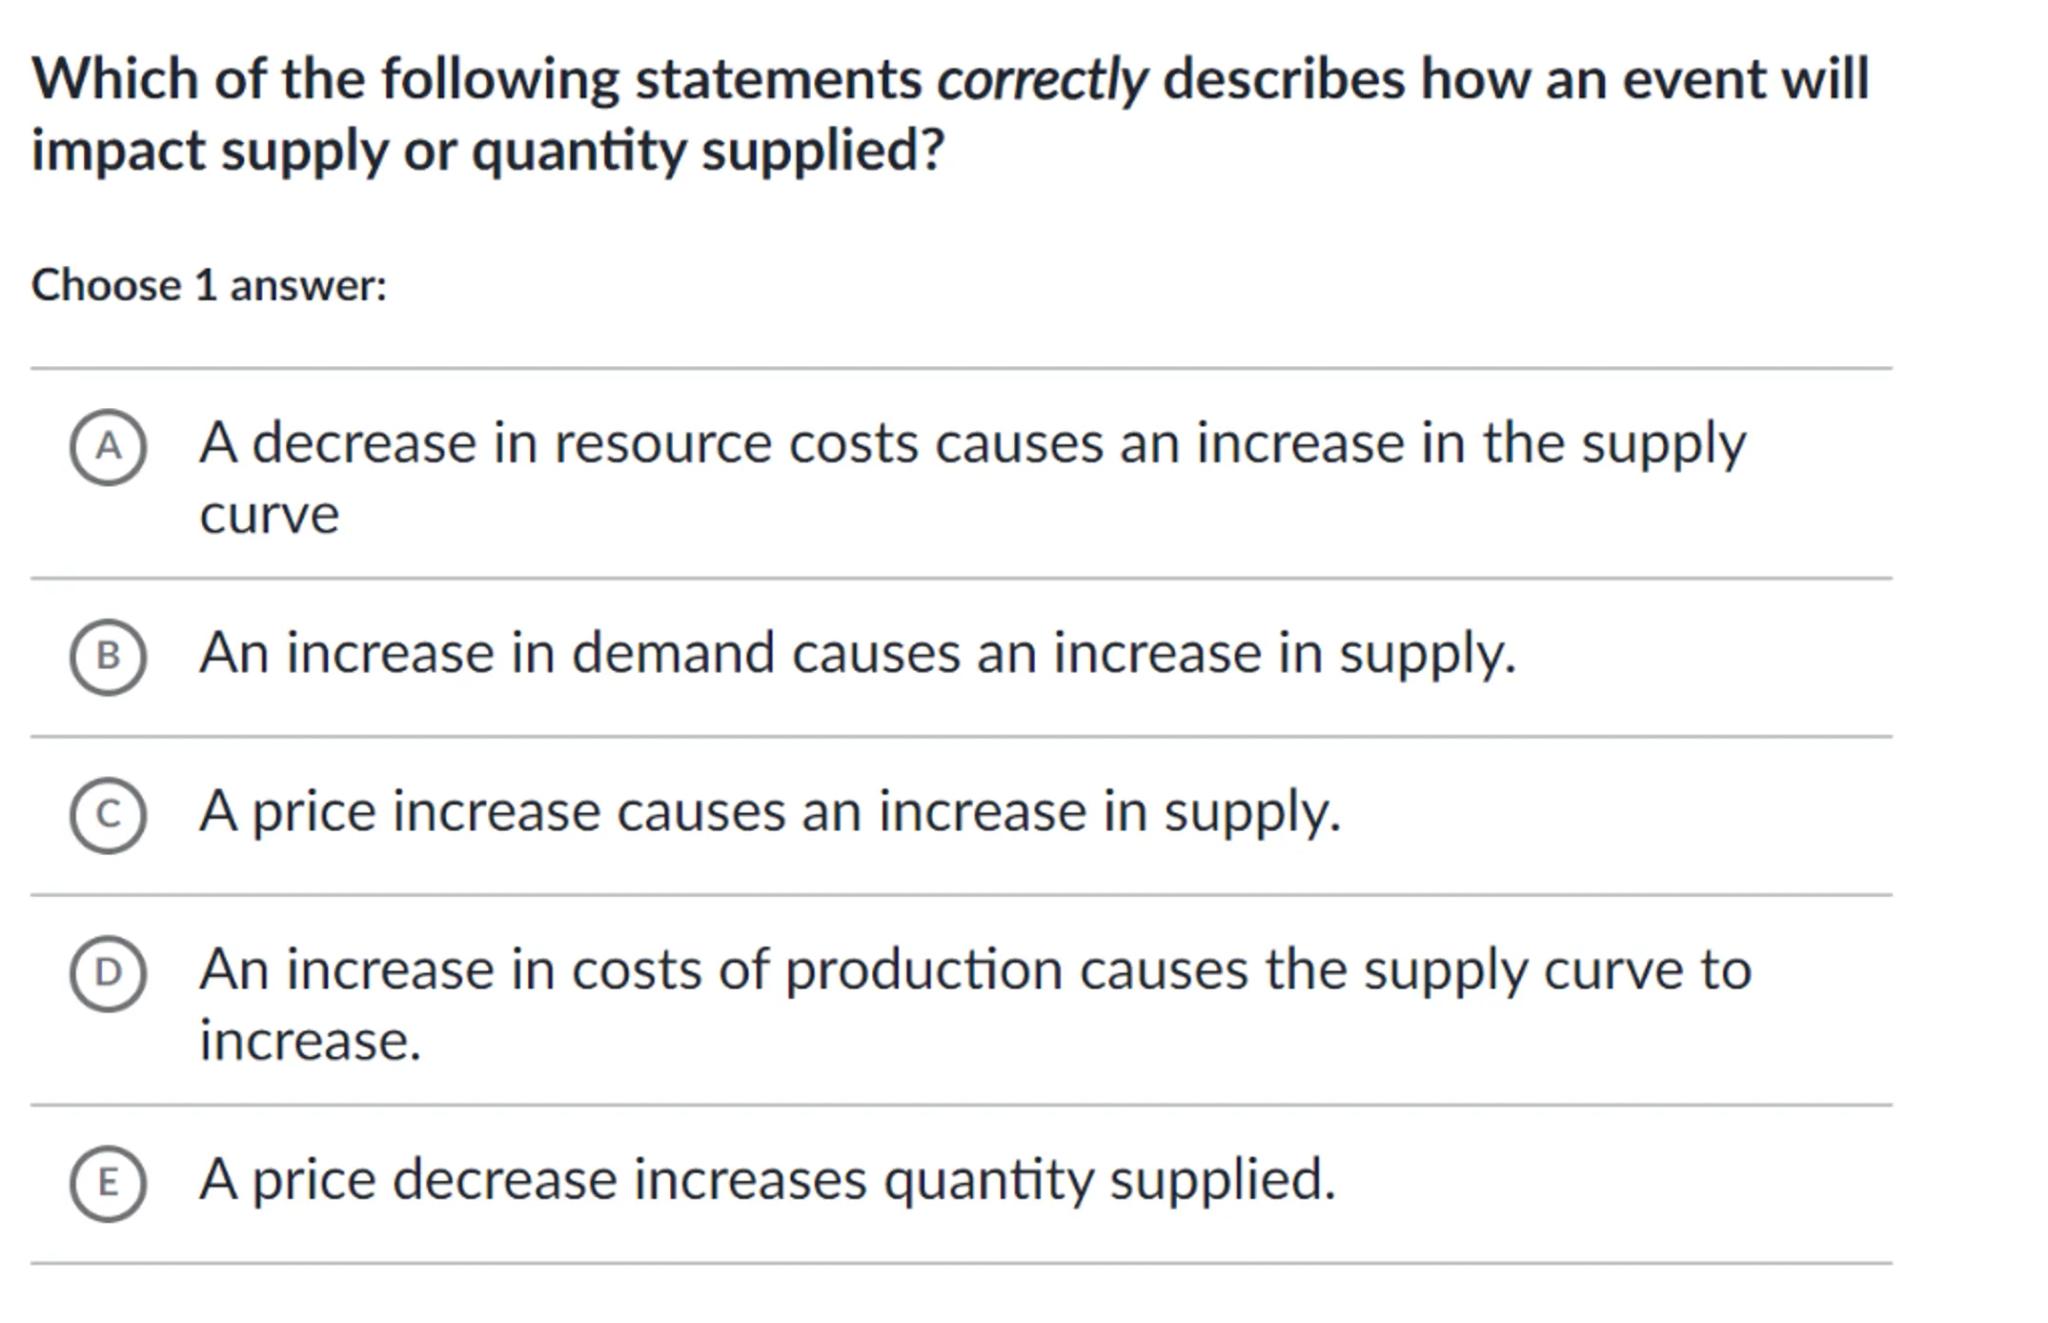This screenshot has height=1323, width=2048.
Task: Select radio button E
Action: click(108, 1183)
